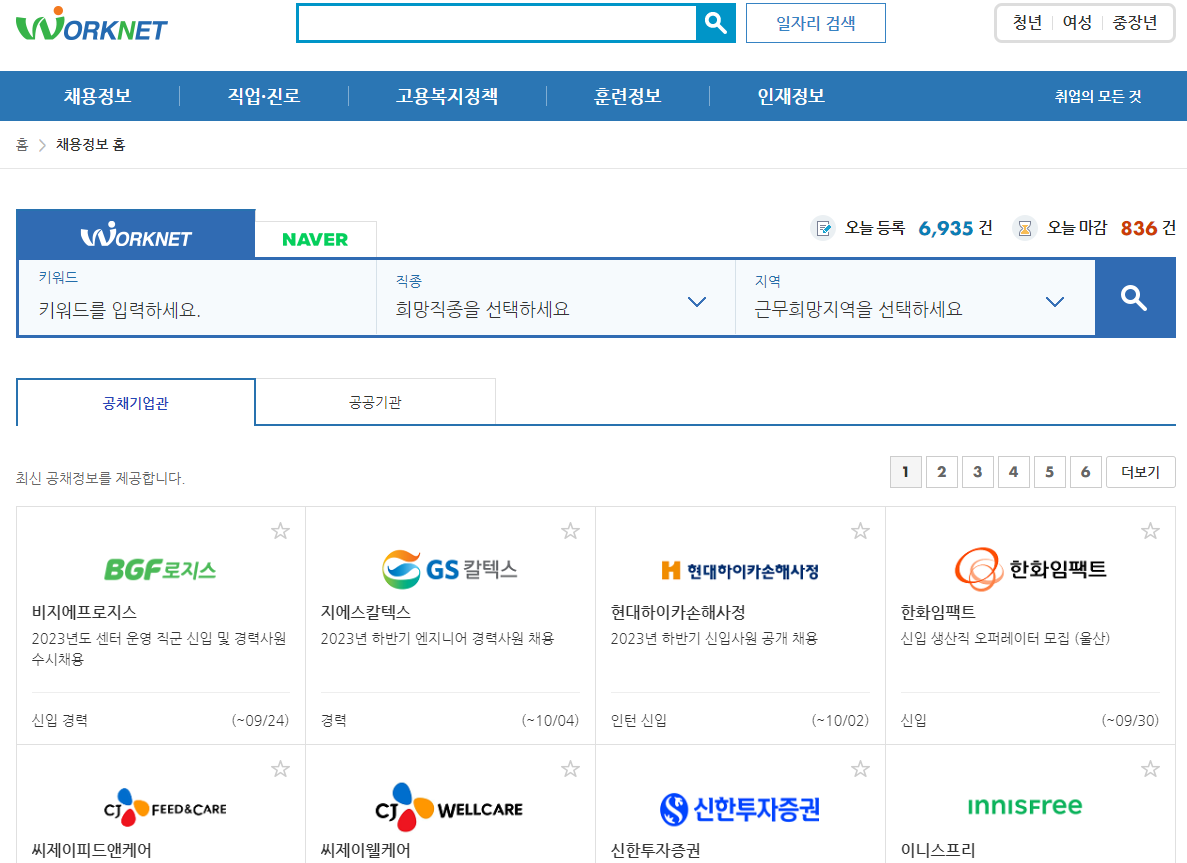
Task: Go to page 2 of listings
Action: pyautogui.click(x=942, y=472)
